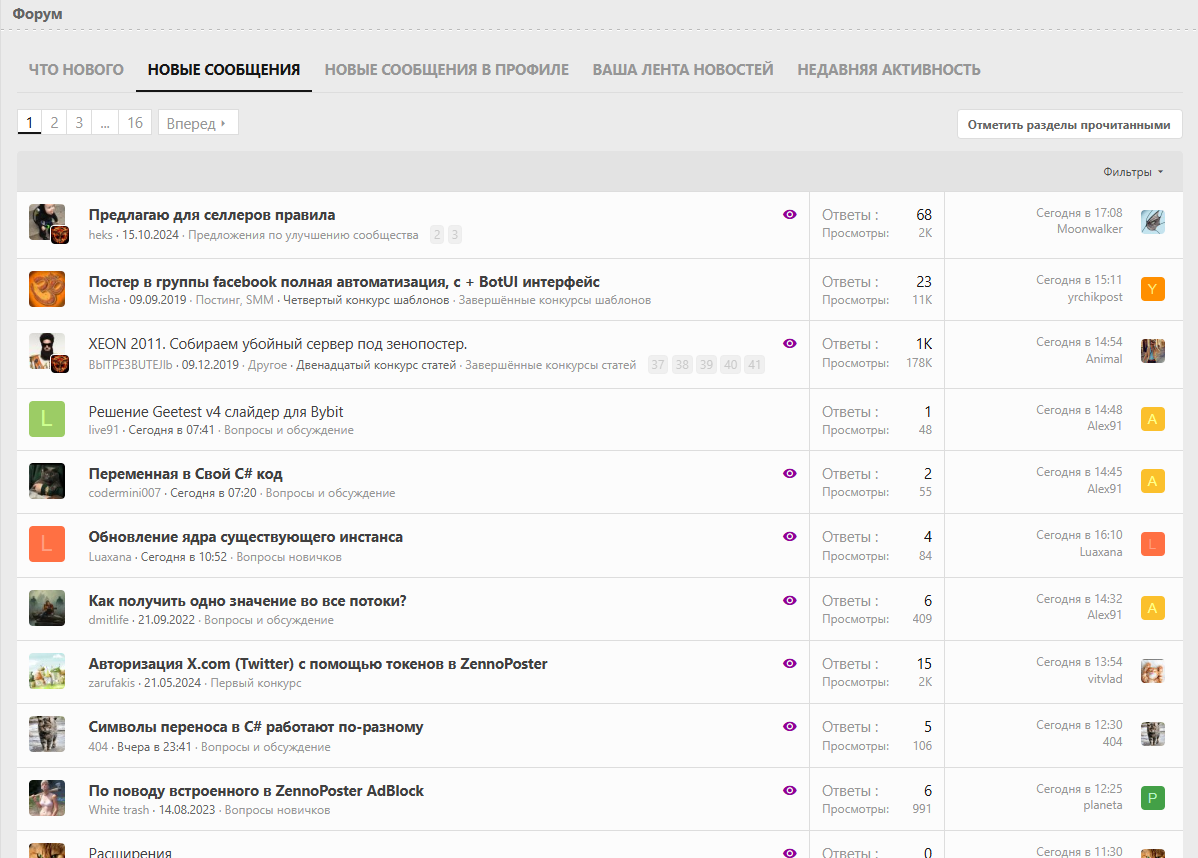This screenshot has width=1198, height=858.
Task: Toggle watch eye on Предлагаю для селлеров правила
Action: click(790, 214)
